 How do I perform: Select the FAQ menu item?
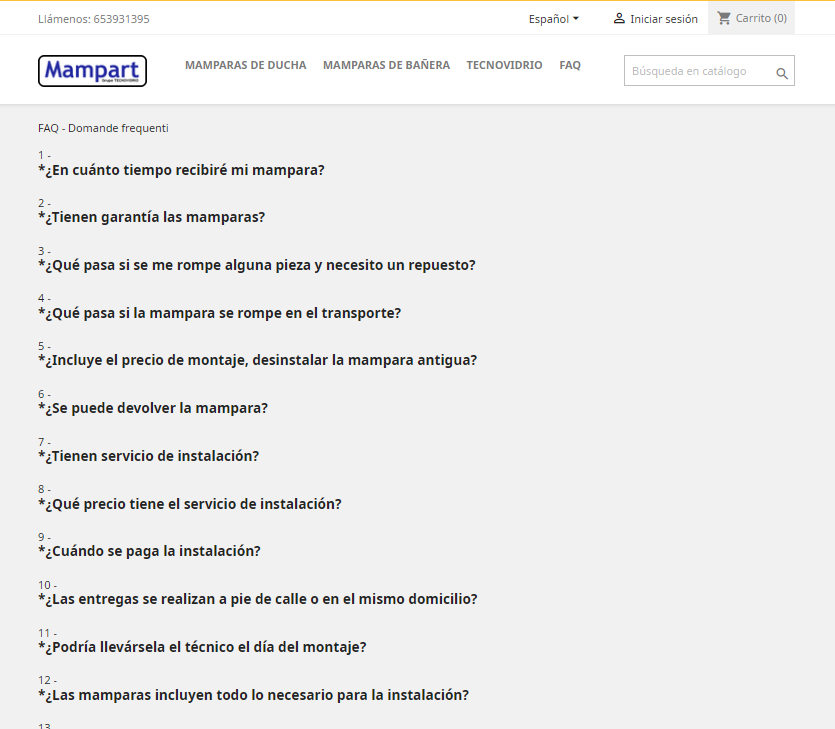tap(570, 65)
